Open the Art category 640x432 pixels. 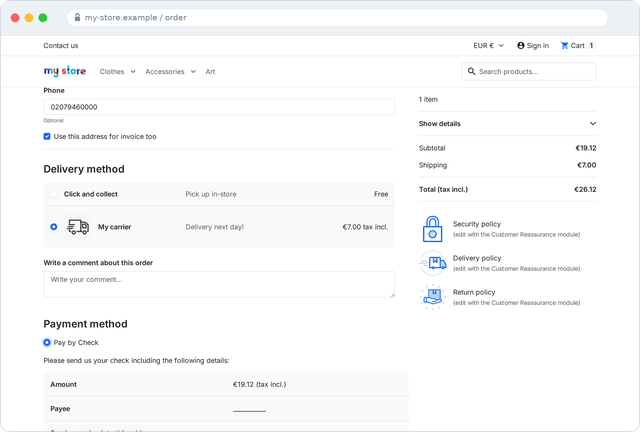(x=210, y=71)
